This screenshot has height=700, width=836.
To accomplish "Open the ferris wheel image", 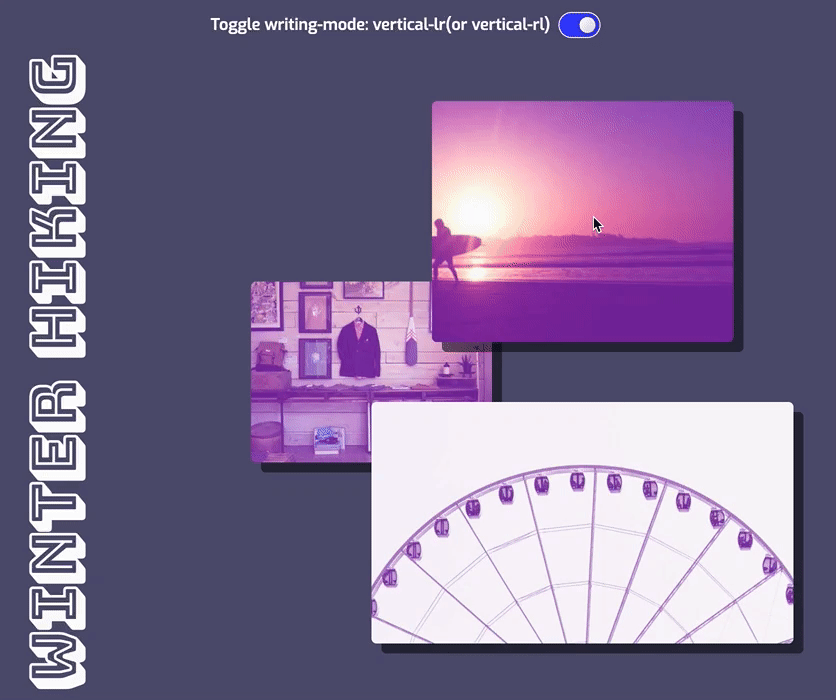I will [x=582, y=522].
